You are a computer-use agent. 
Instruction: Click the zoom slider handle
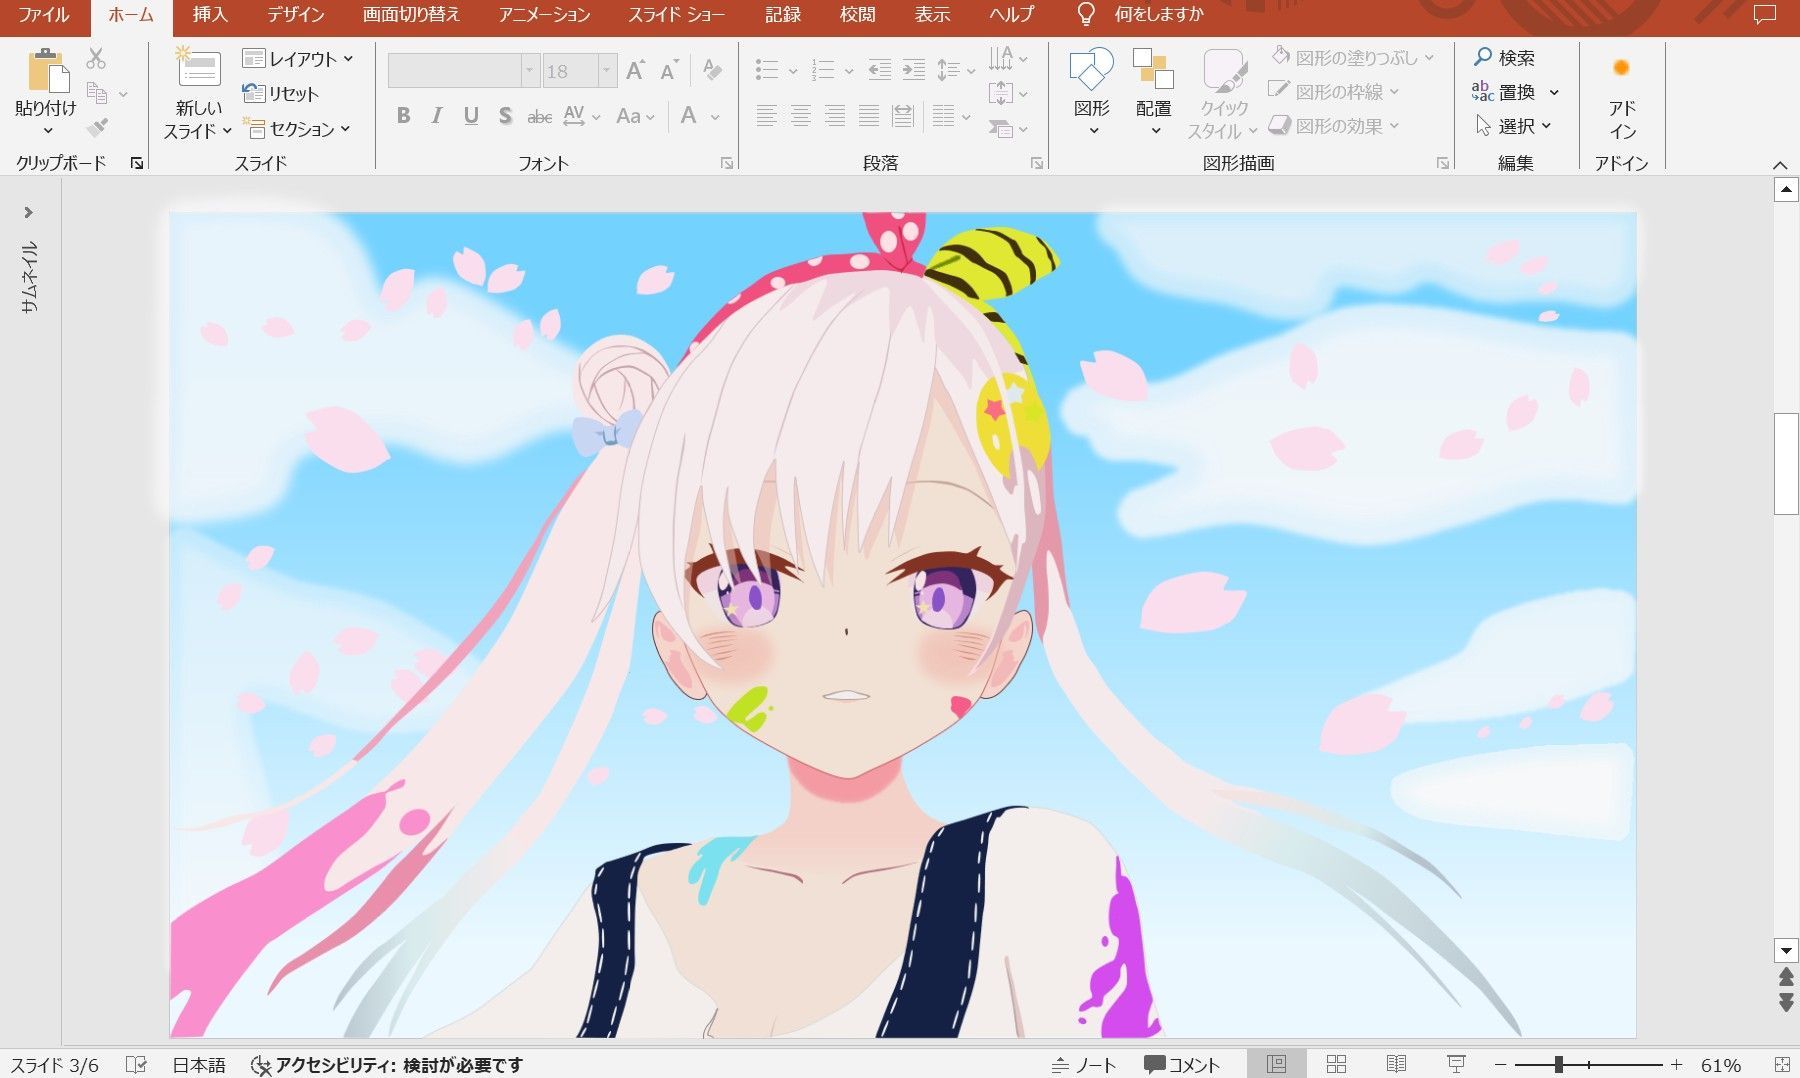(1559, 1065)
